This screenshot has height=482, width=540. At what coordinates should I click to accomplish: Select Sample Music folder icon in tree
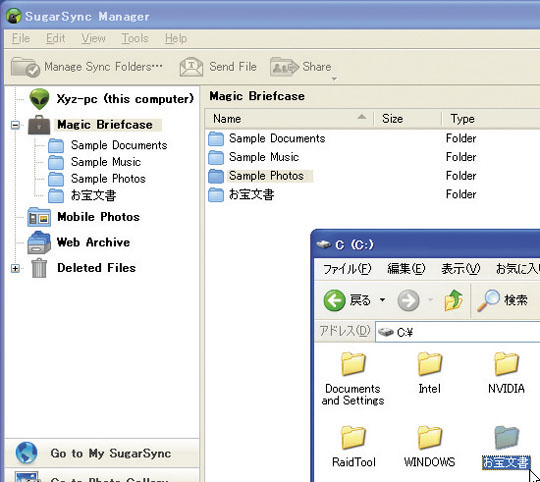56,162
